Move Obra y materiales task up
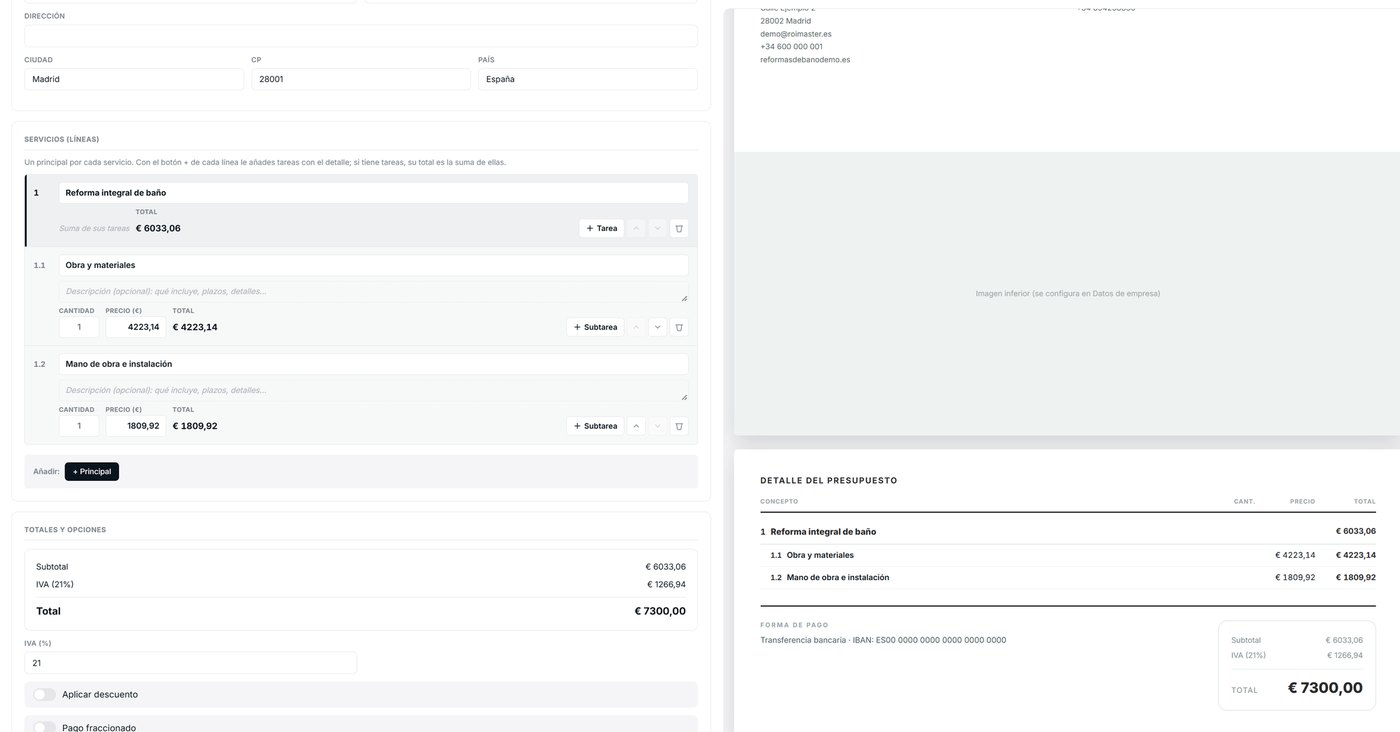The width and height of the screenshot is (1400, 732). tap(636, 327)
